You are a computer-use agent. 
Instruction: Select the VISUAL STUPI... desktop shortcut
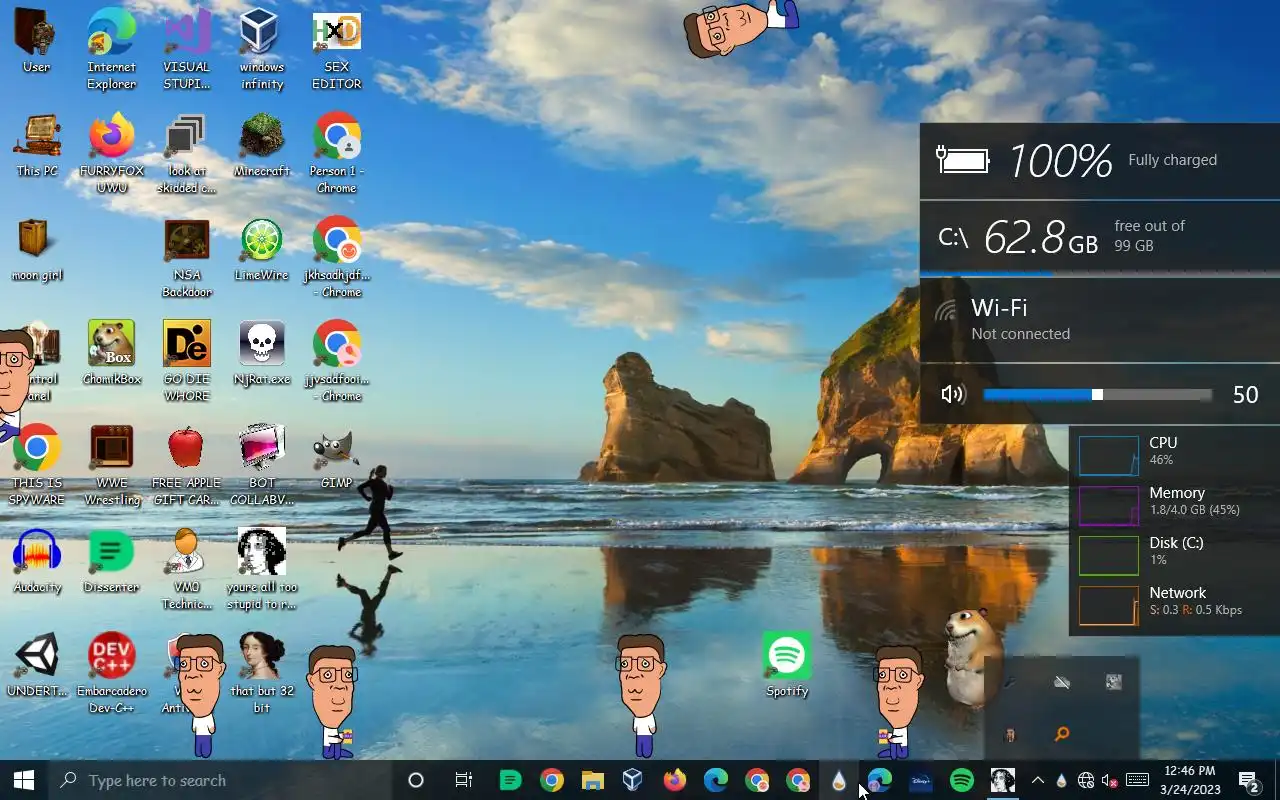(x=187, y=49)
